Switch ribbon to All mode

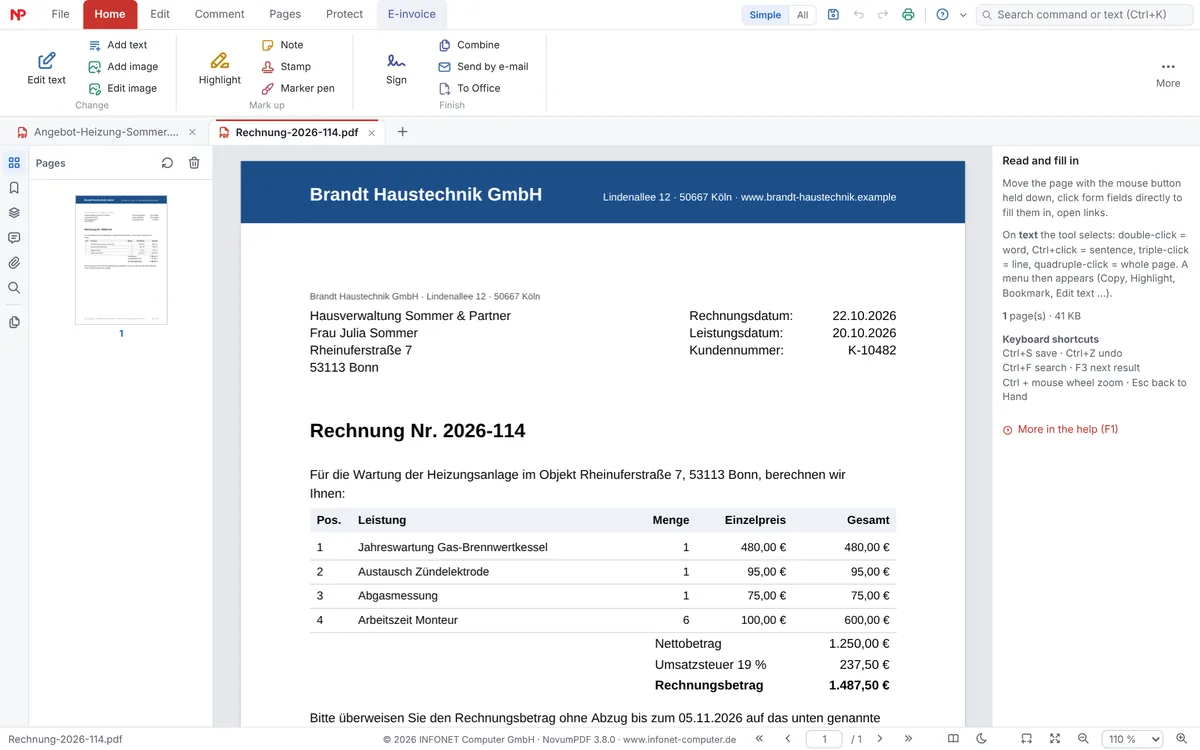point(802,15)
